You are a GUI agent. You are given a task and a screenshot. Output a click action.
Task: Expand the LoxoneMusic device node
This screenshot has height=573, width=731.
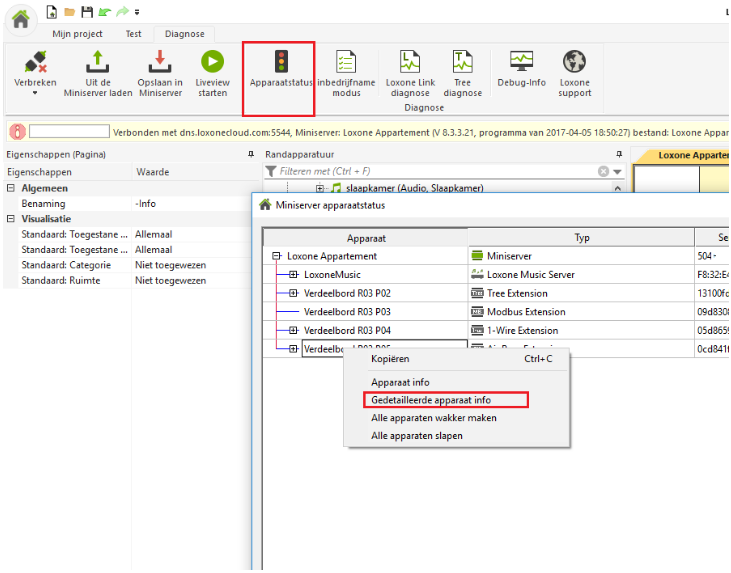293,274
